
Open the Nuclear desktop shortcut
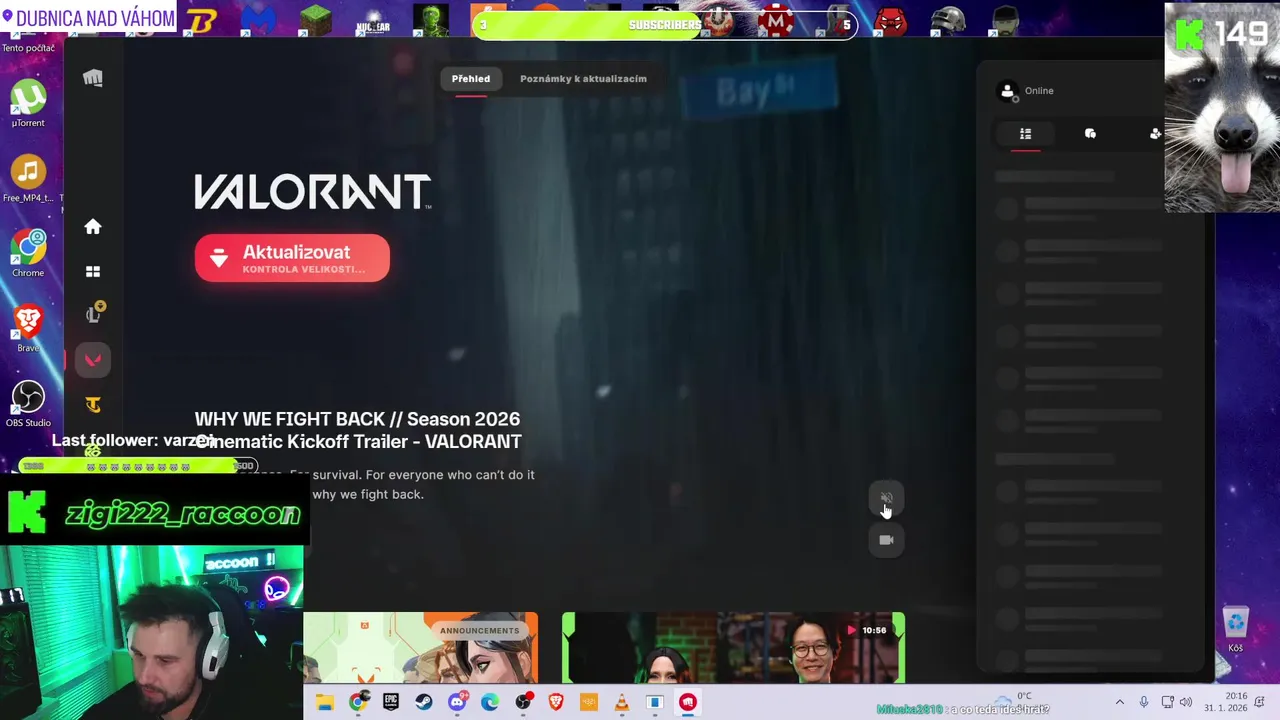point(373,20)
